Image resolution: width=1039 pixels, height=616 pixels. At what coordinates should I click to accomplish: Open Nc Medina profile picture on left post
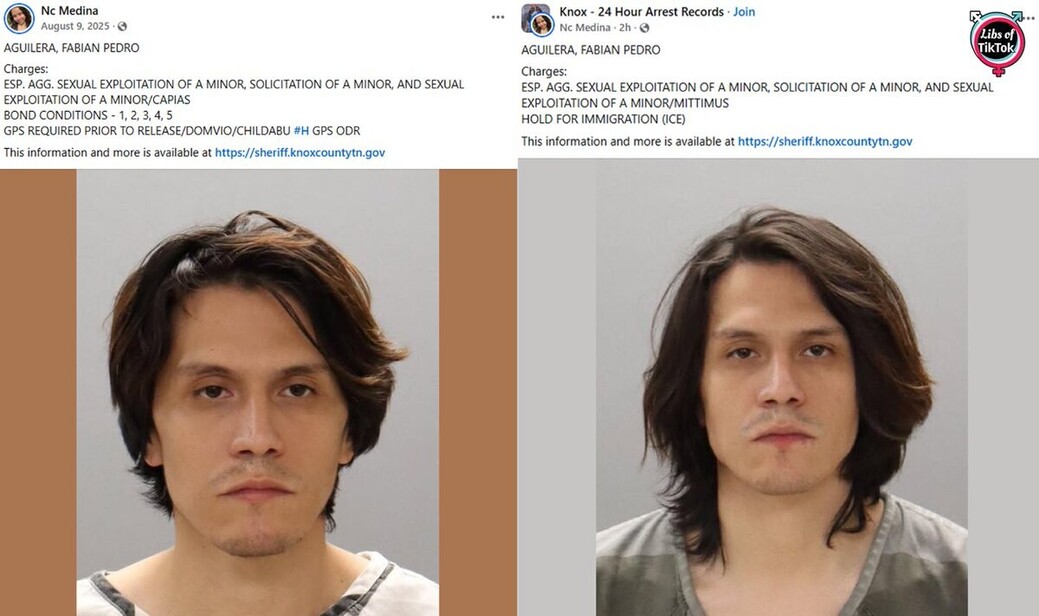pos(19,18)
